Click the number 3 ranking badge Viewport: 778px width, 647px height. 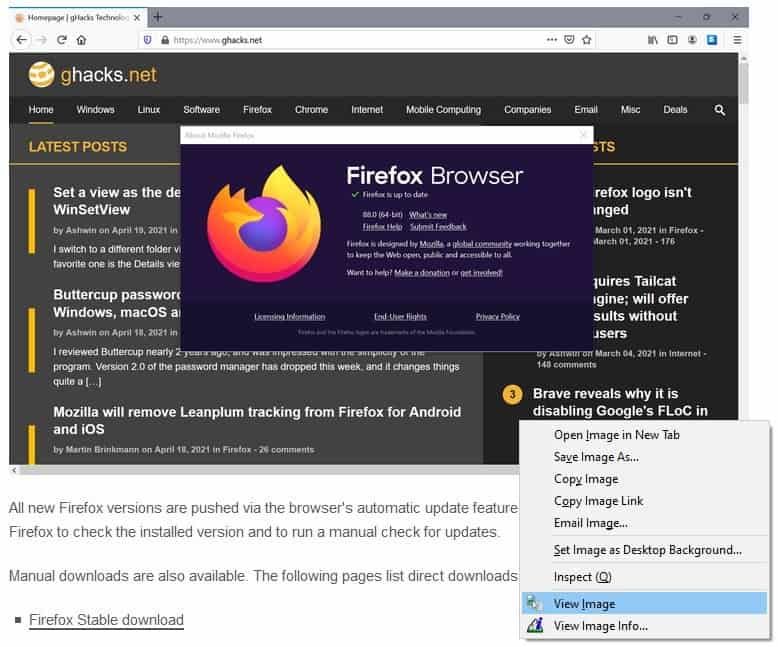513,395
